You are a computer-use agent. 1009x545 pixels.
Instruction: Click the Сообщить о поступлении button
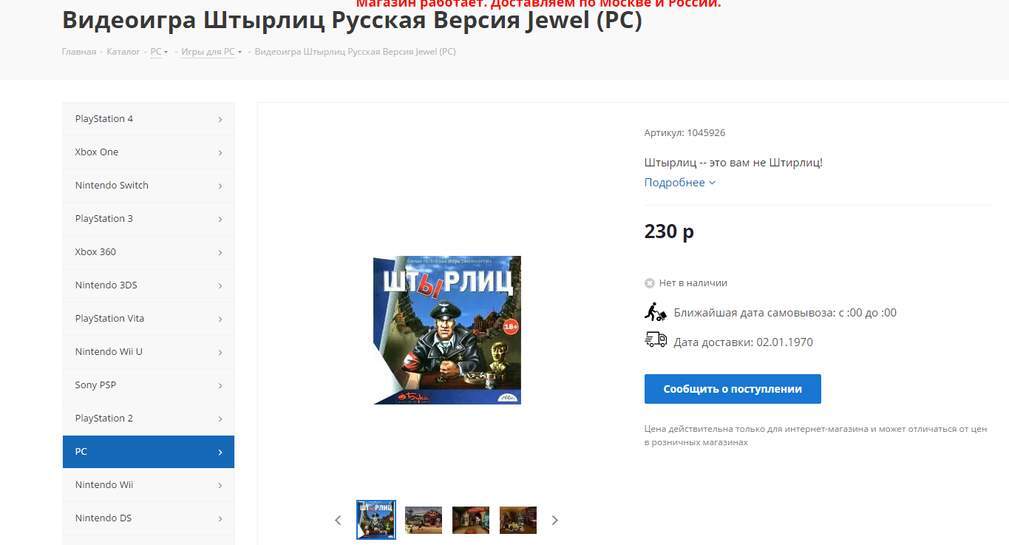pos(732,389)
